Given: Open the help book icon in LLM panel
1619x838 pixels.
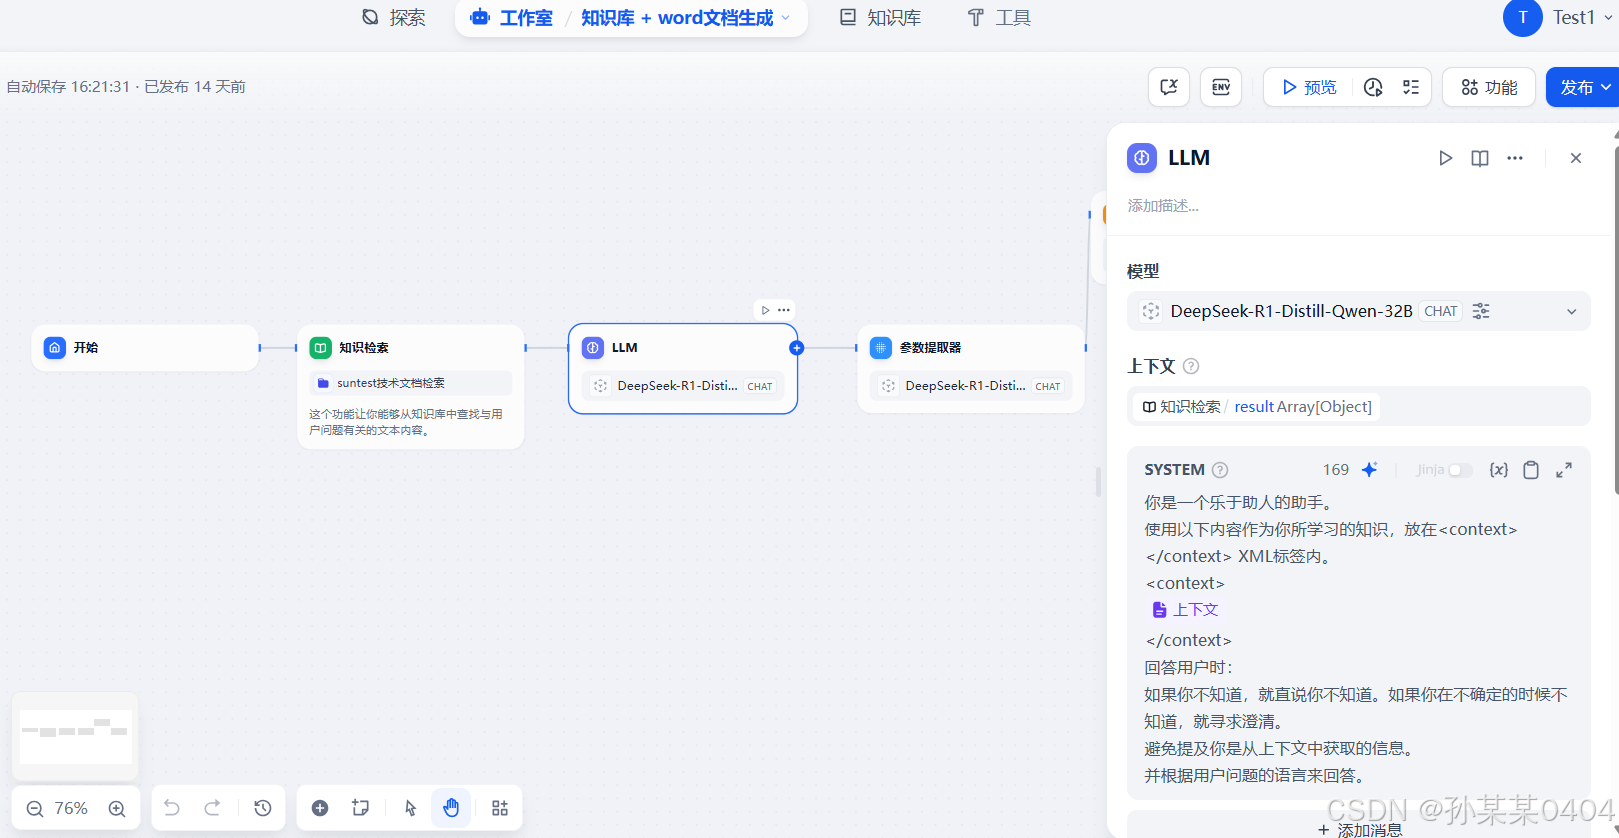Looking at the screenshot, I should pyautogui.click(x=1480, y=158).
